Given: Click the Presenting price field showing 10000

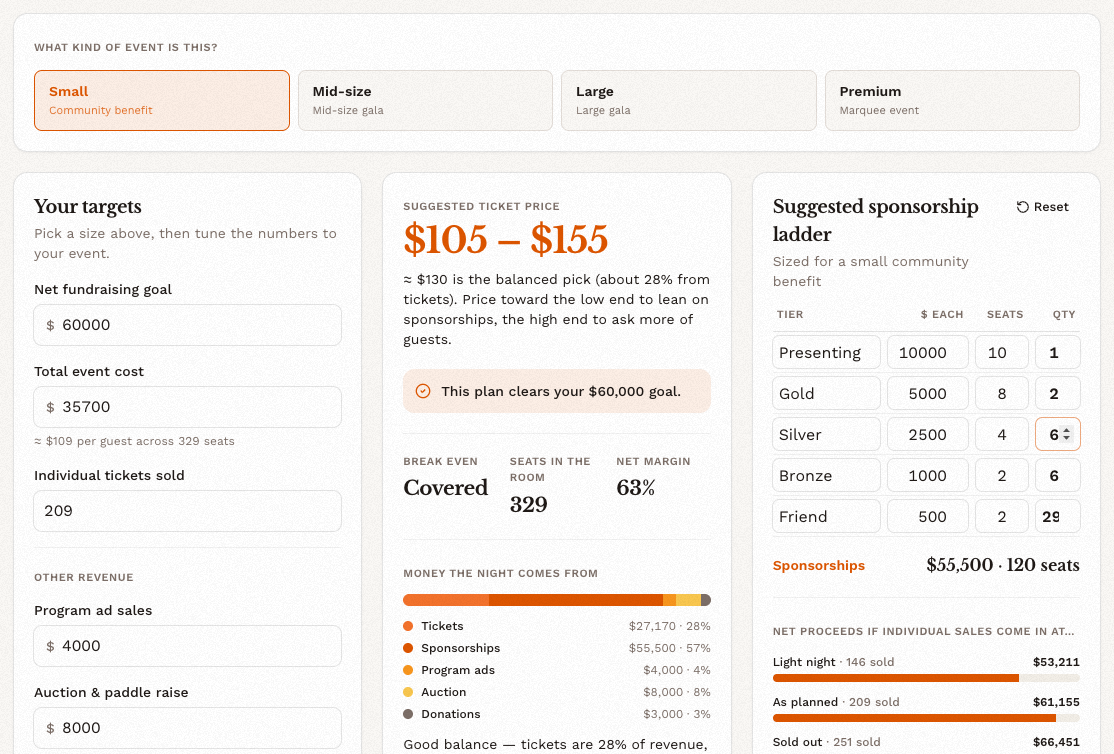Looking at the screenshot, I should 928,352.
